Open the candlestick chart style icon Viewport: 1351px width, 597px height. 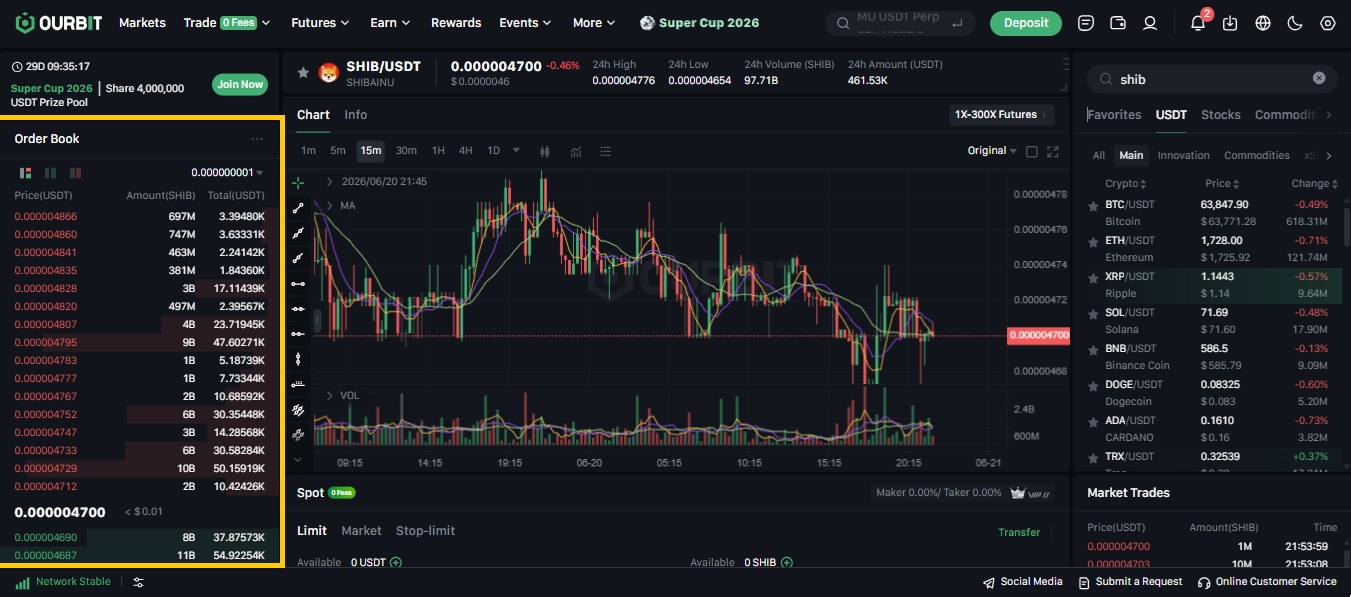click(545, 151)
